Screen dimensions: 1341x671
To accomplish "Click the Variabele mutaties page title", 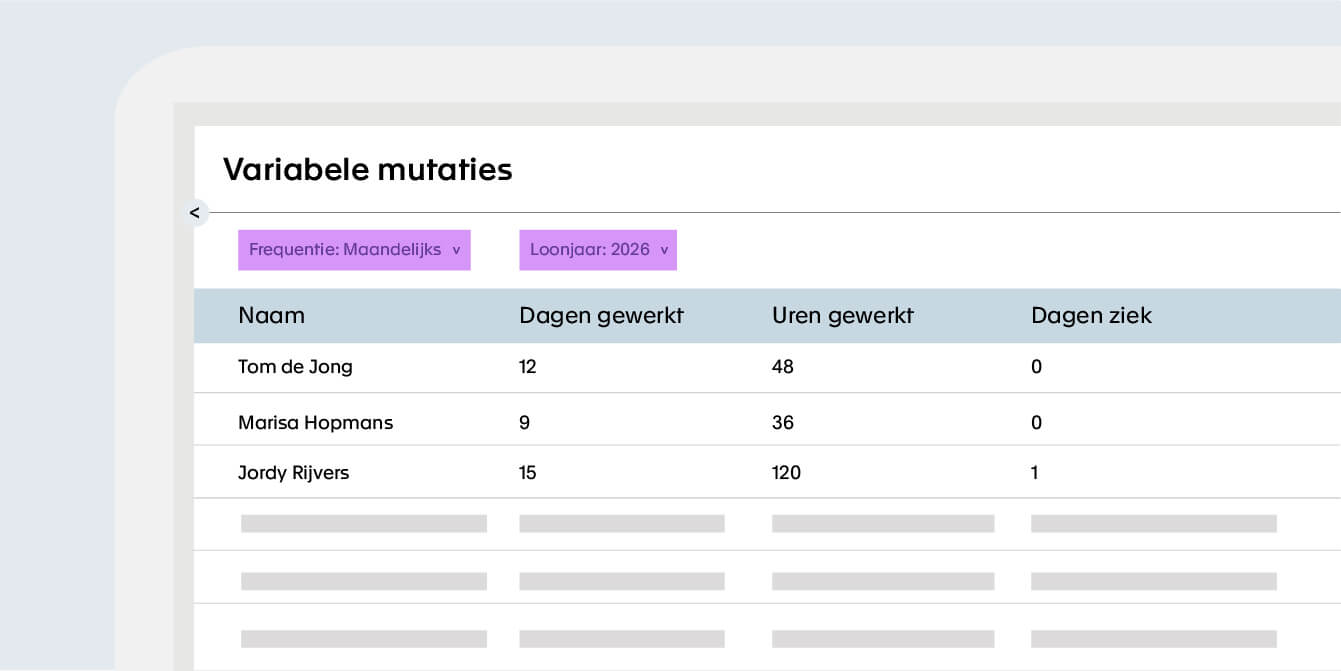I will coord(367,170).
